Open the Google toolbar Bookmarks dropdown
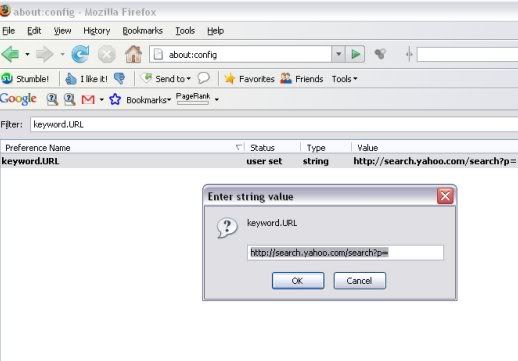The height and width of the screenshot is (361, 518). [149, 100]
